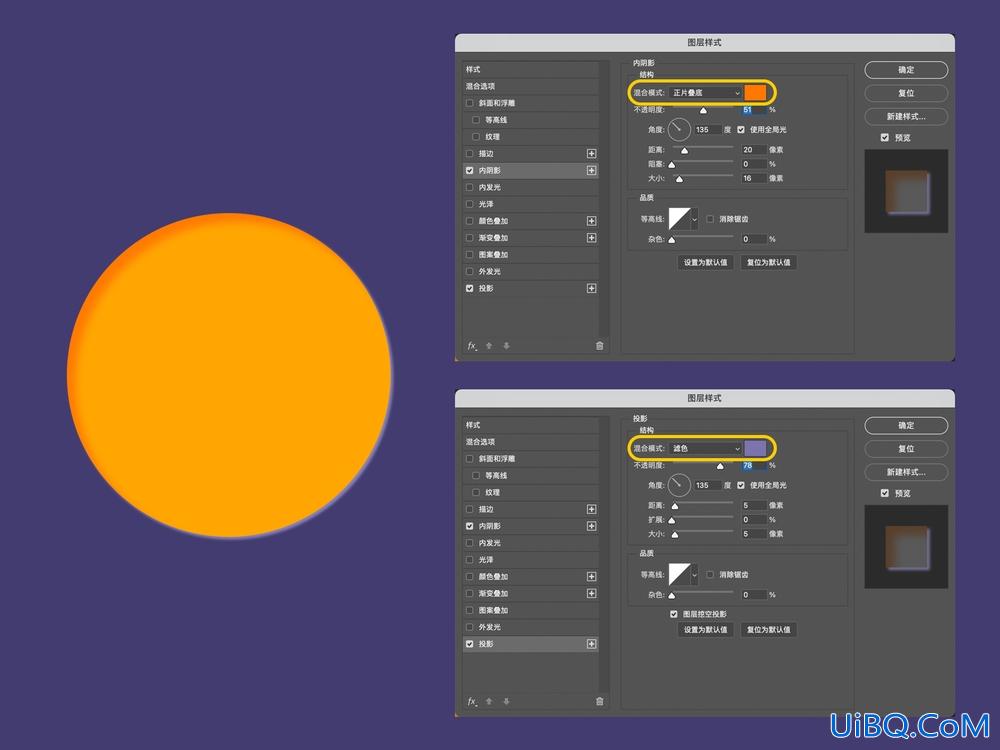The width and height of the screenshot is (1000, 750).
Task: Click 不透明度 slider handle in Drop Shadow dialog
Action: click(721, 467)
